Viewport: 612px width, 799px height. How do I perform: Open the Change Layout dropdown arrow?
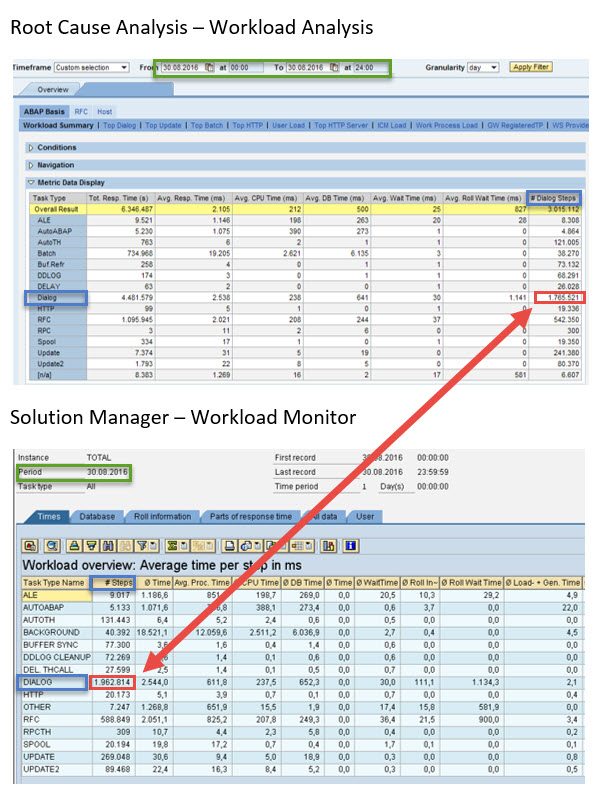(309, 546)
